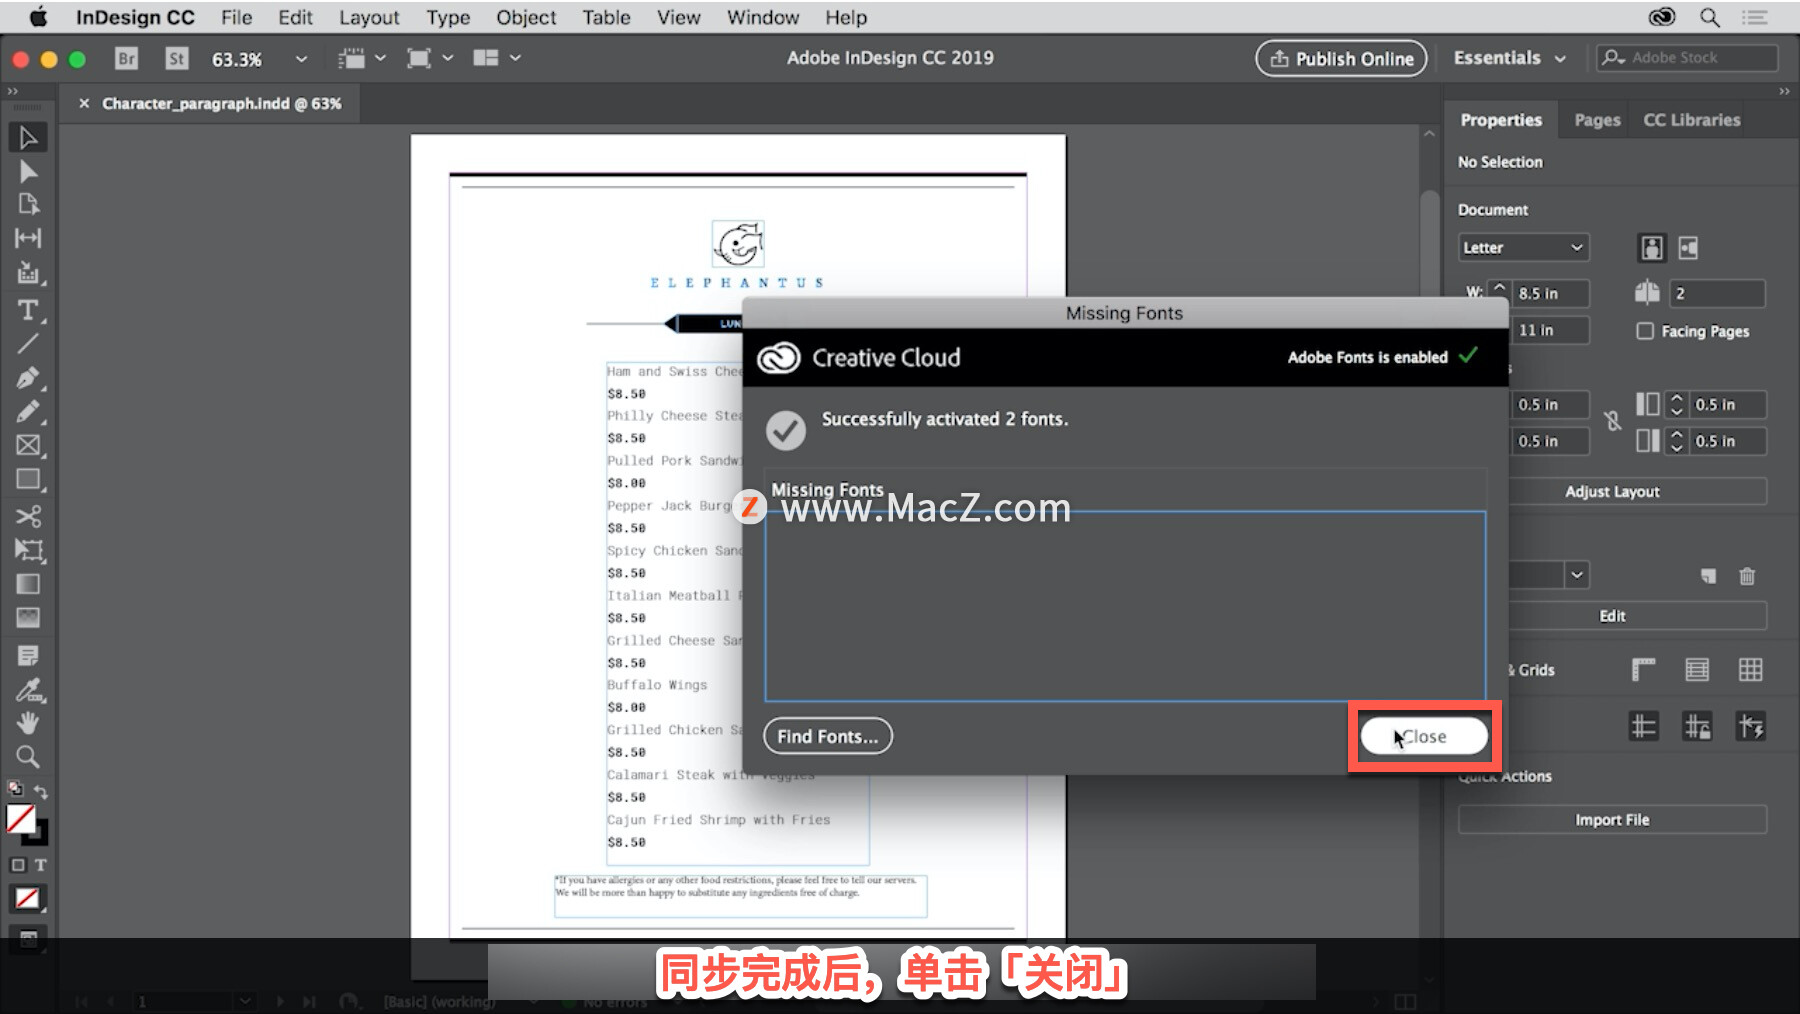The image size is (1800, 1014).
Task: Open the Window menu
Action: [x=762, y=17]
